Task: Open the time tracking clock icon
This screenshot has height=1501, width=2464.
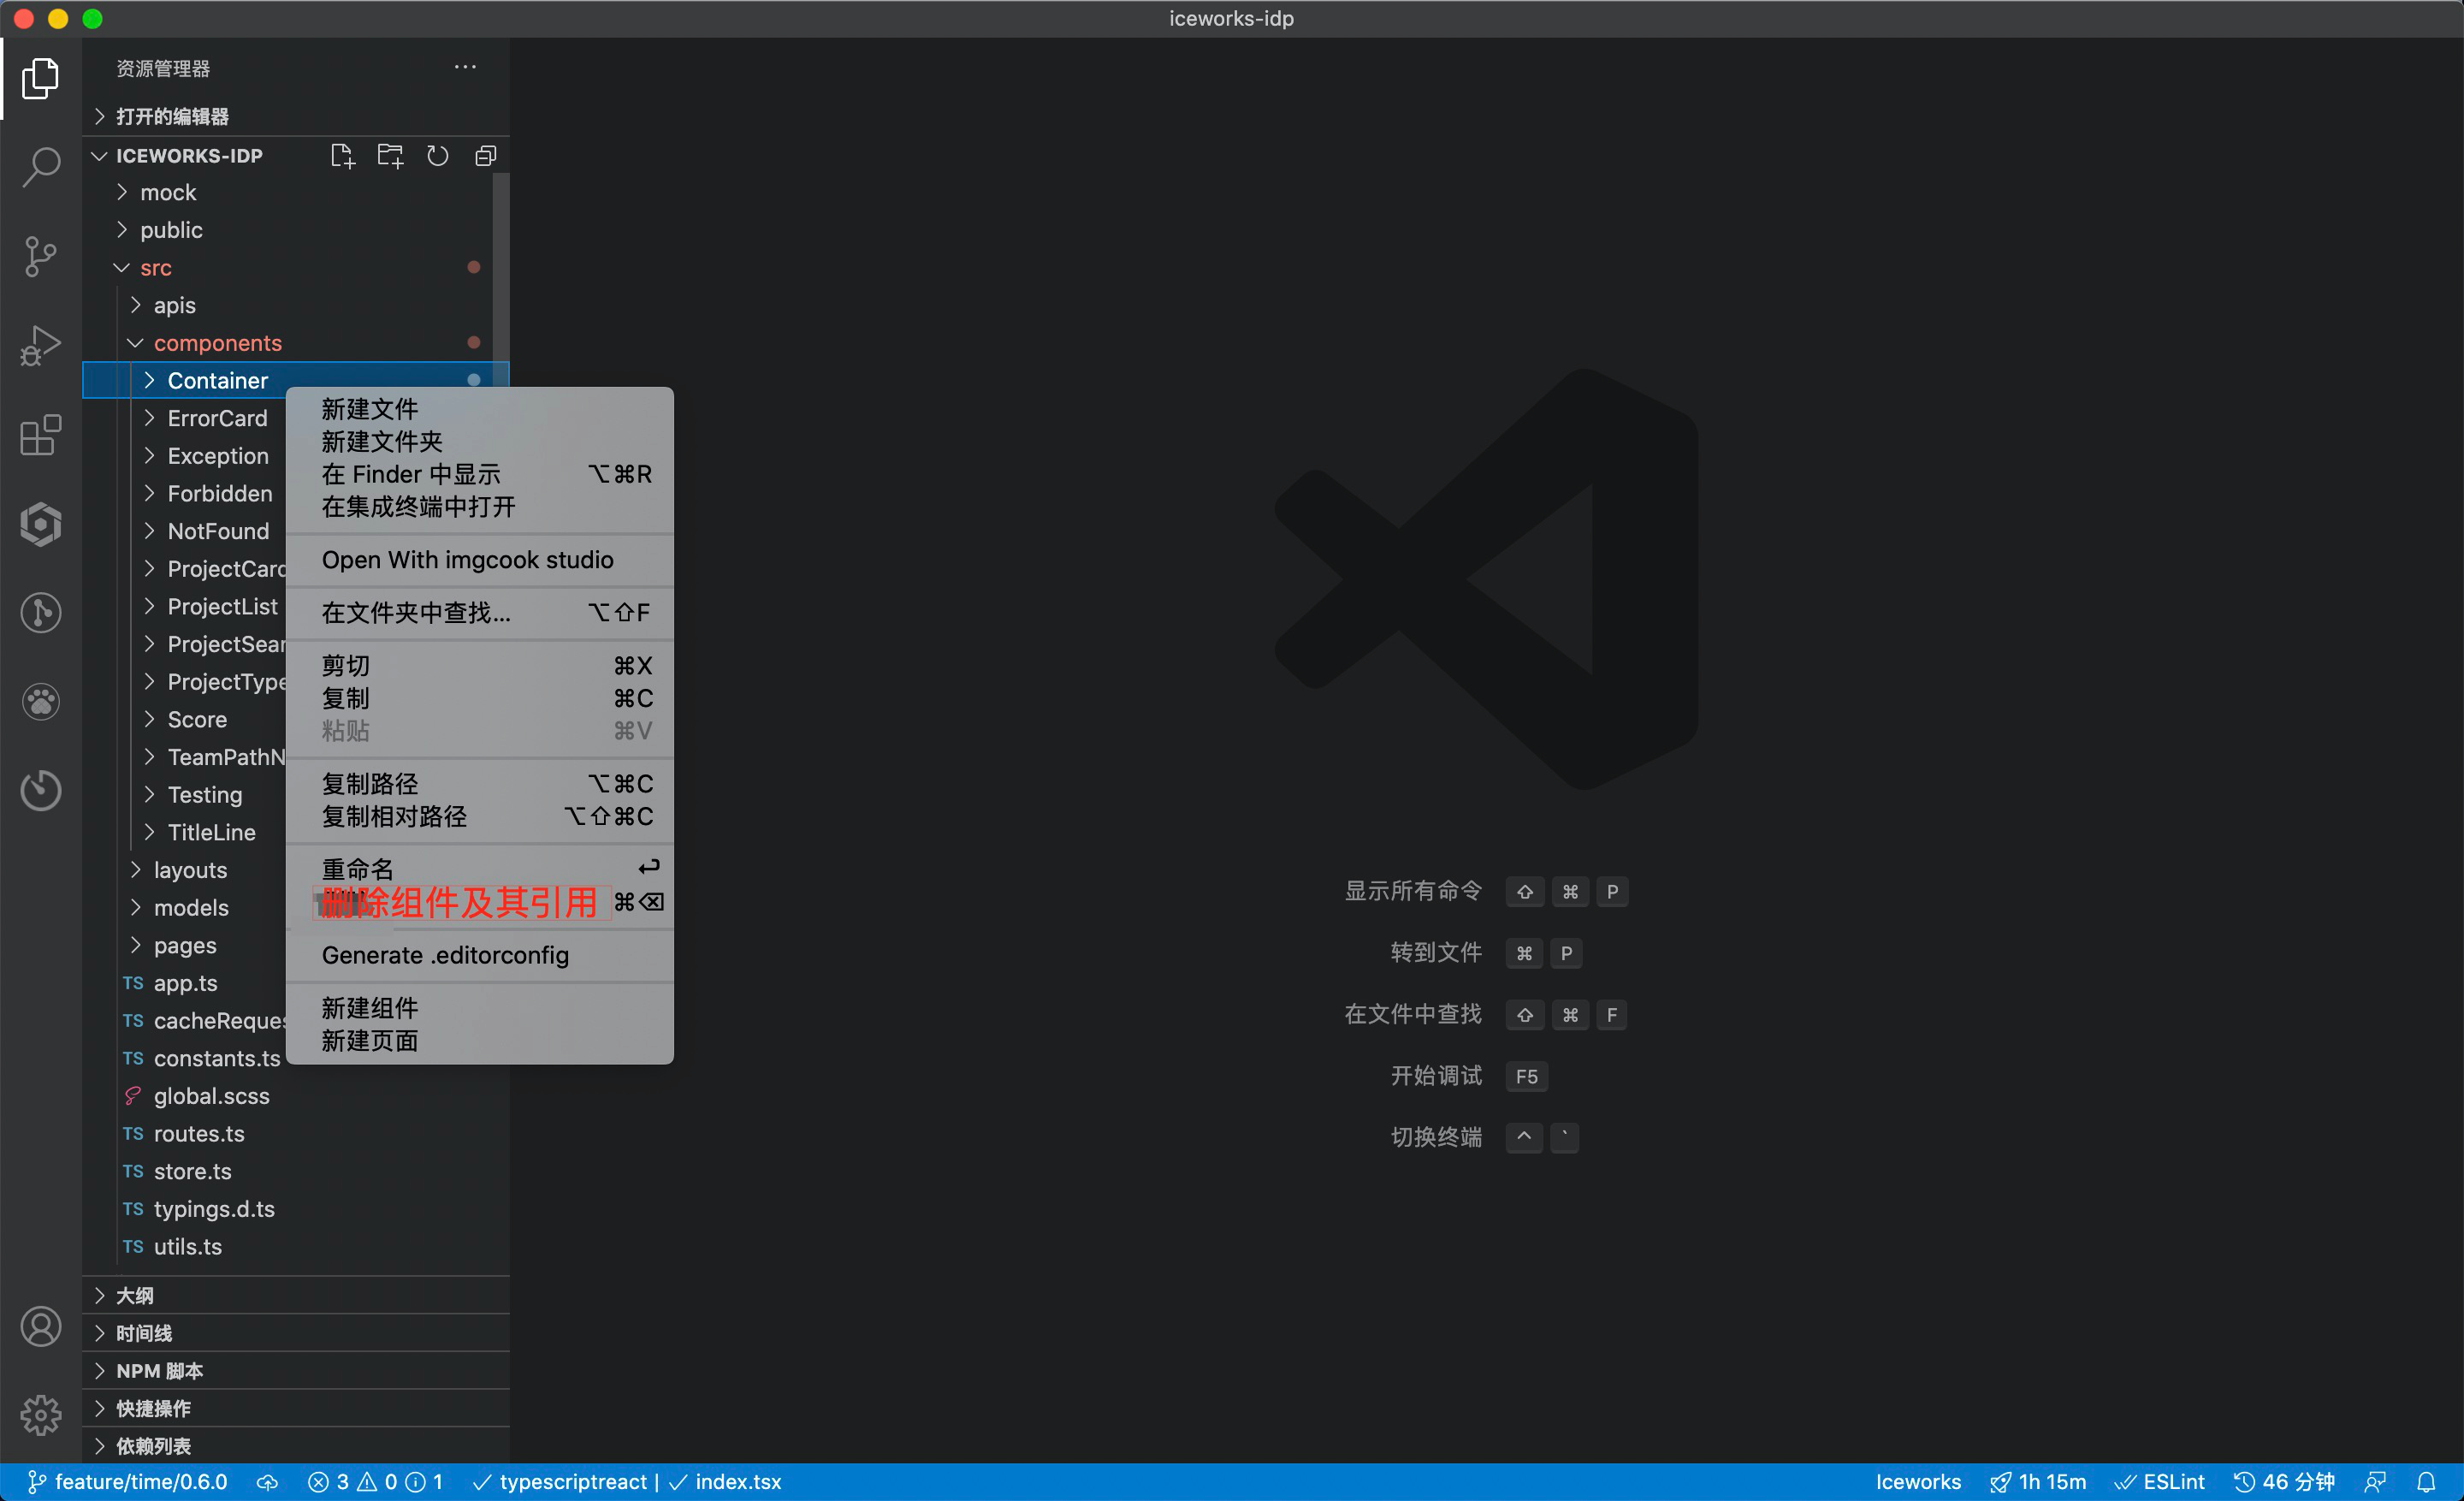Action: point(41,789)
